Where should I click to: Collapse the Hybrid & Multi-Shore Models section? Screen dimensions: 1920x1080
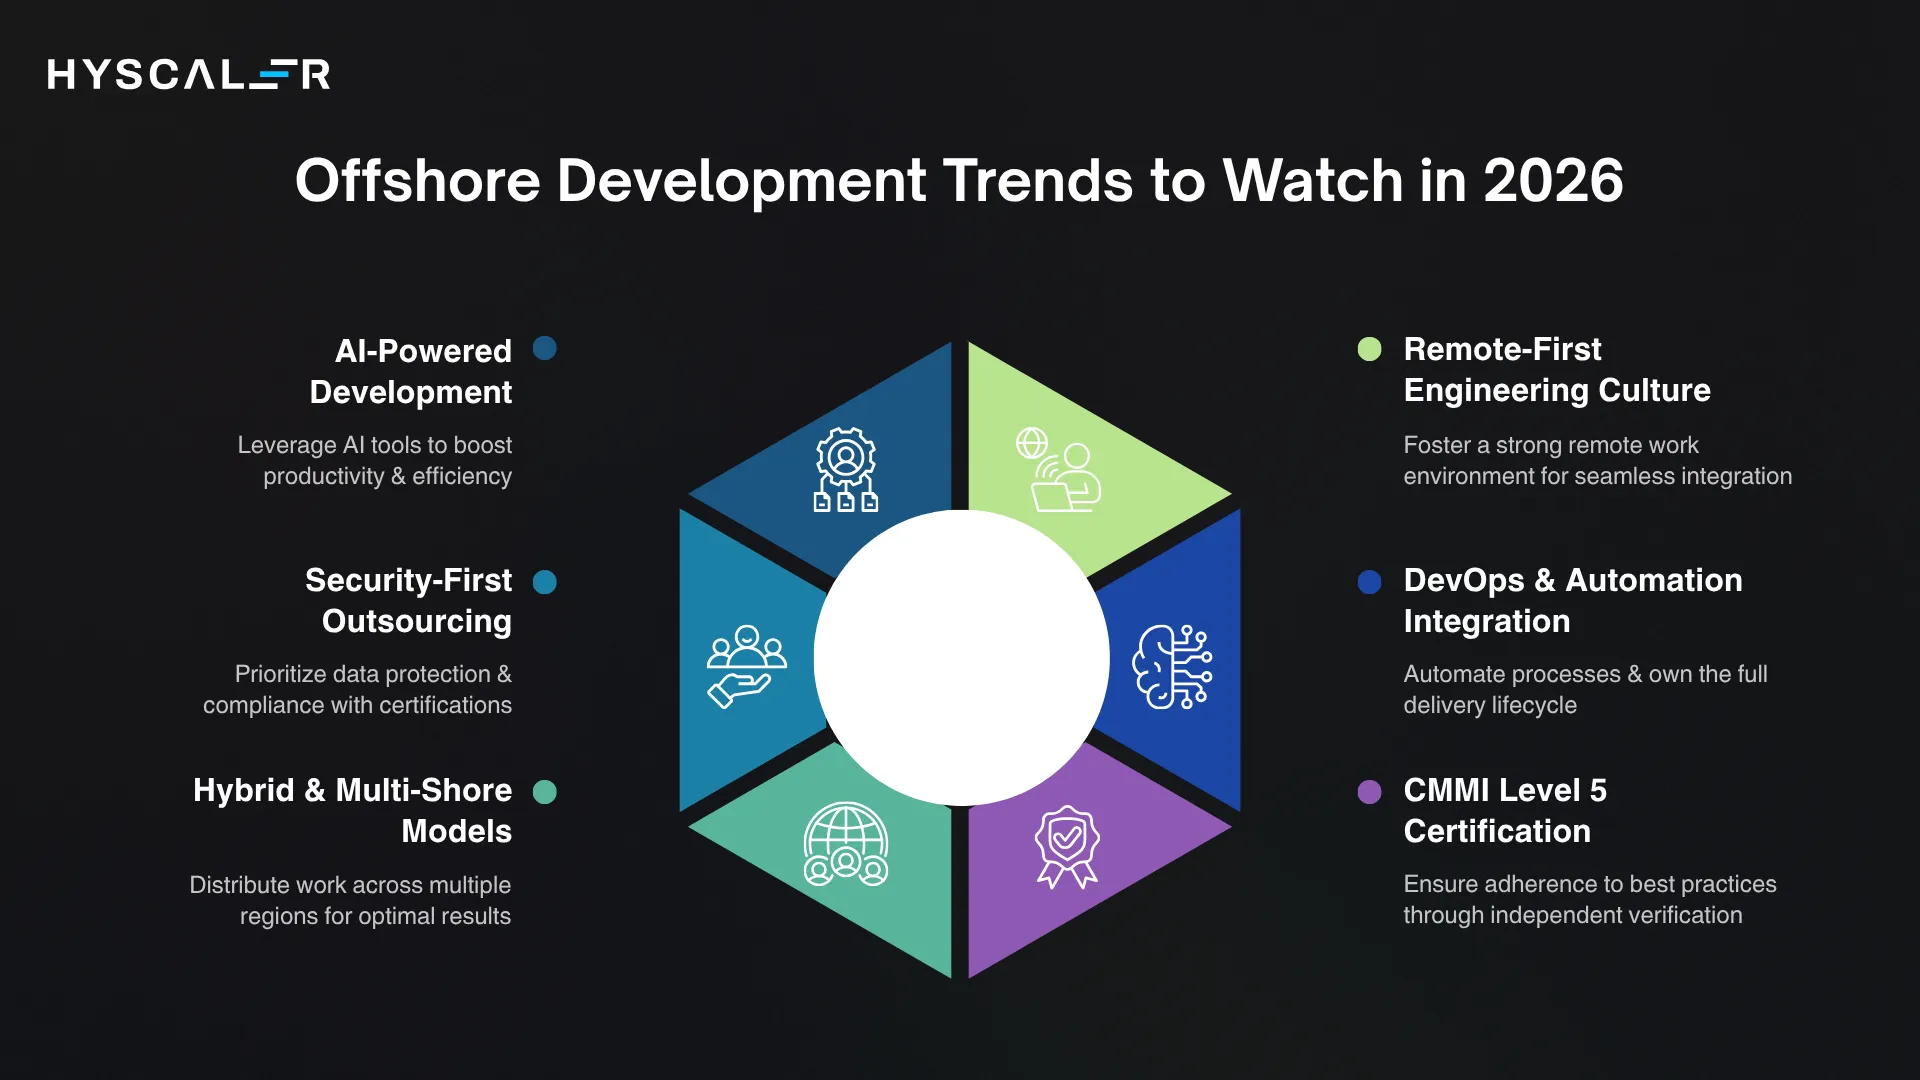352,810
